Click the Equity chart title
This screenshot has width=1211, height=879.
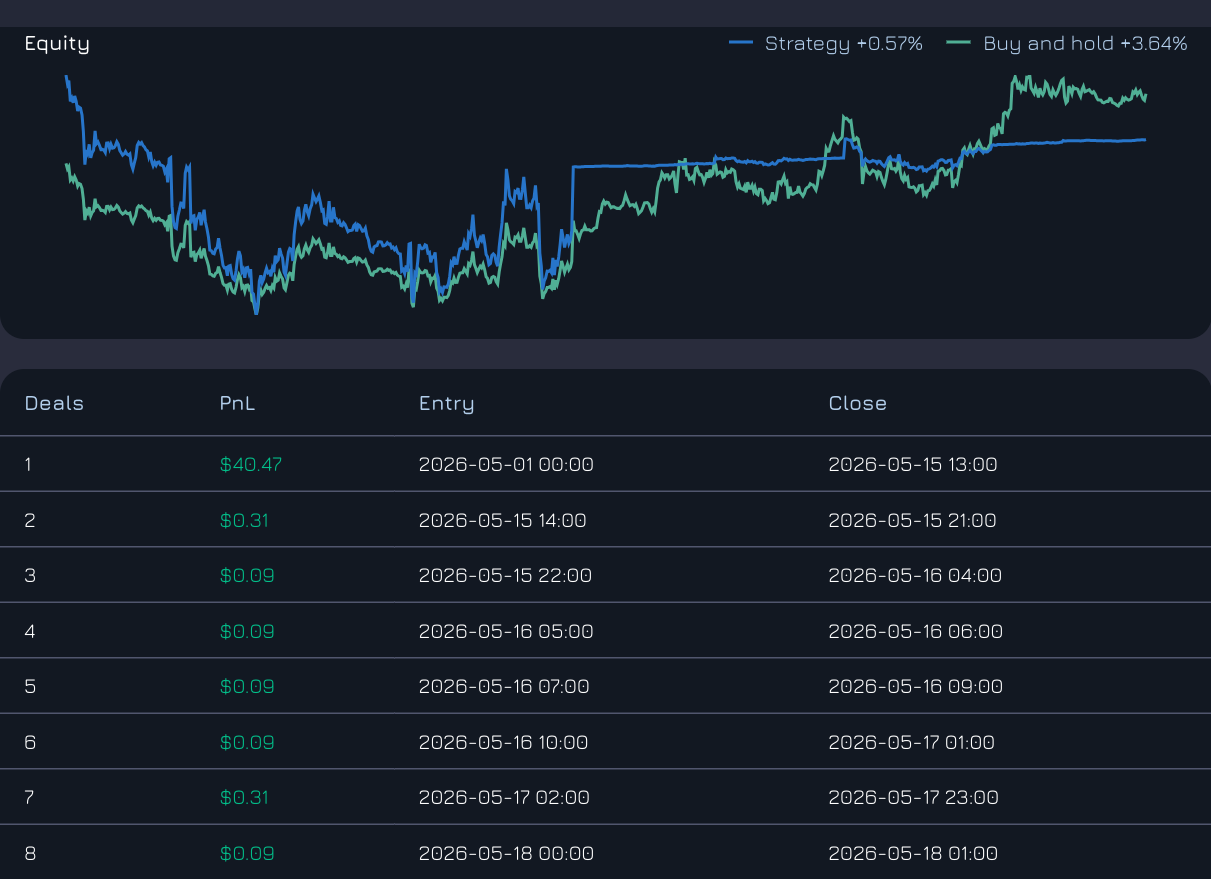click(57, 43)
